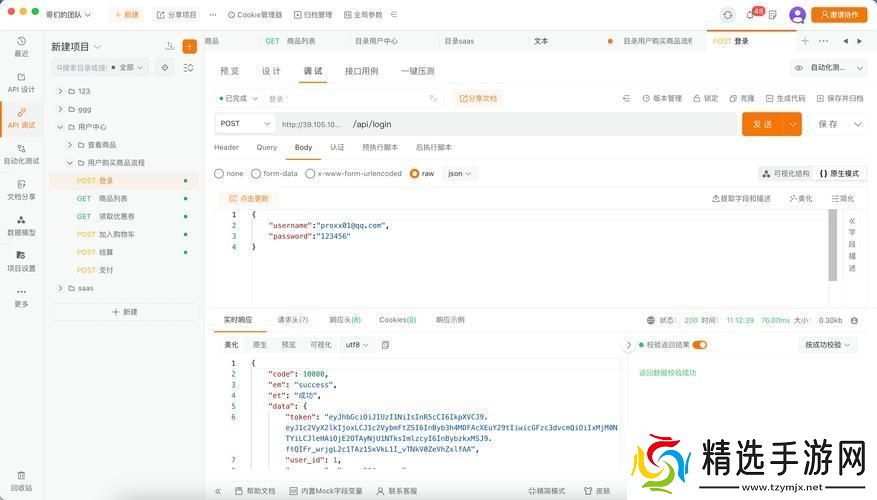Viewport: 877px width, 500px height.
Task: Open the 按成功校验 dropdown
Action: pyautogui.click(x=827, y=345)
